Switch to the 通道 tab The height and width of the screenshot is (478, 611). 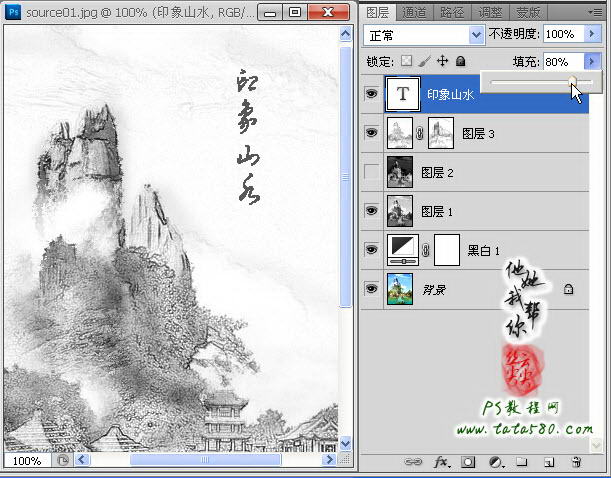414,12
